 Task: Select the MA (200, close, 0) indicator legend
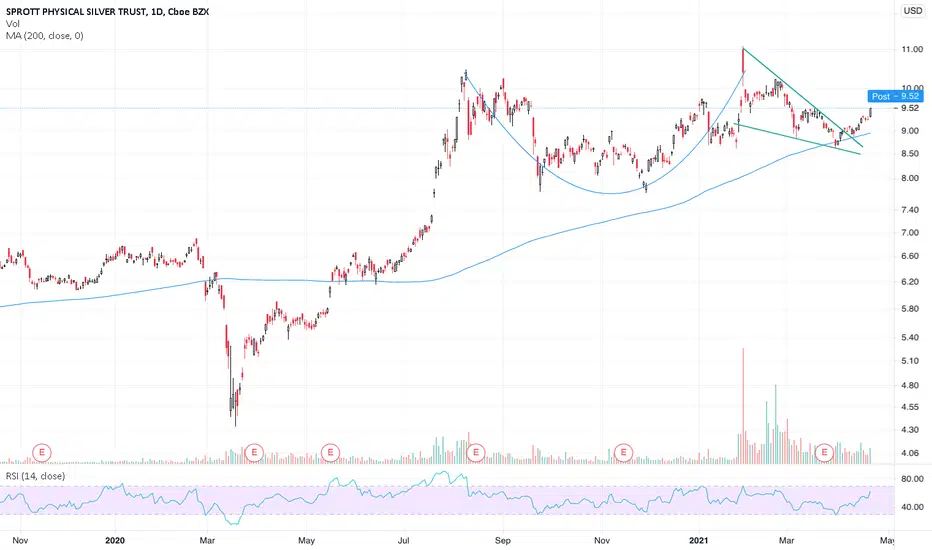click(45, 36)
